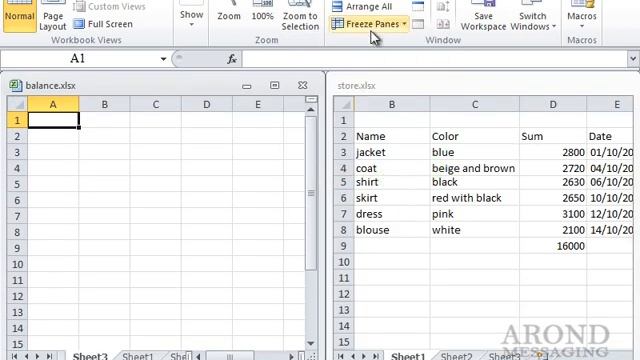640x360 pixels.
Task: Select column A header in balance.xlsx
Action: tap(53, 104)
